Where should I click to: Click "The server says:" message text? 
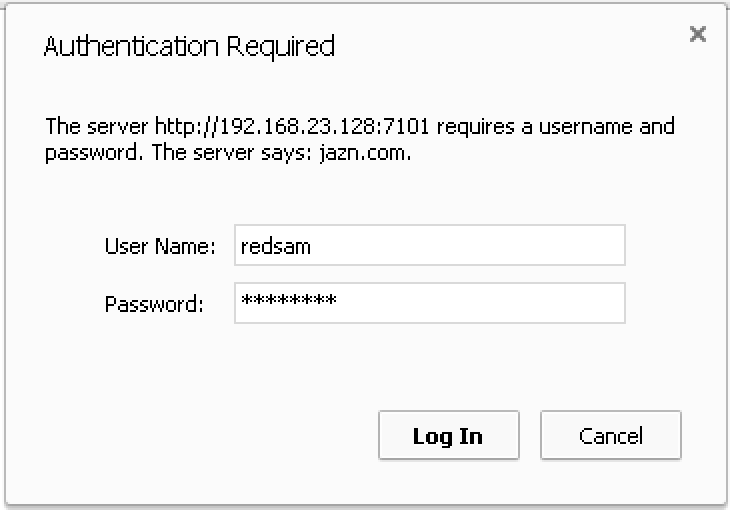(232, 152)
